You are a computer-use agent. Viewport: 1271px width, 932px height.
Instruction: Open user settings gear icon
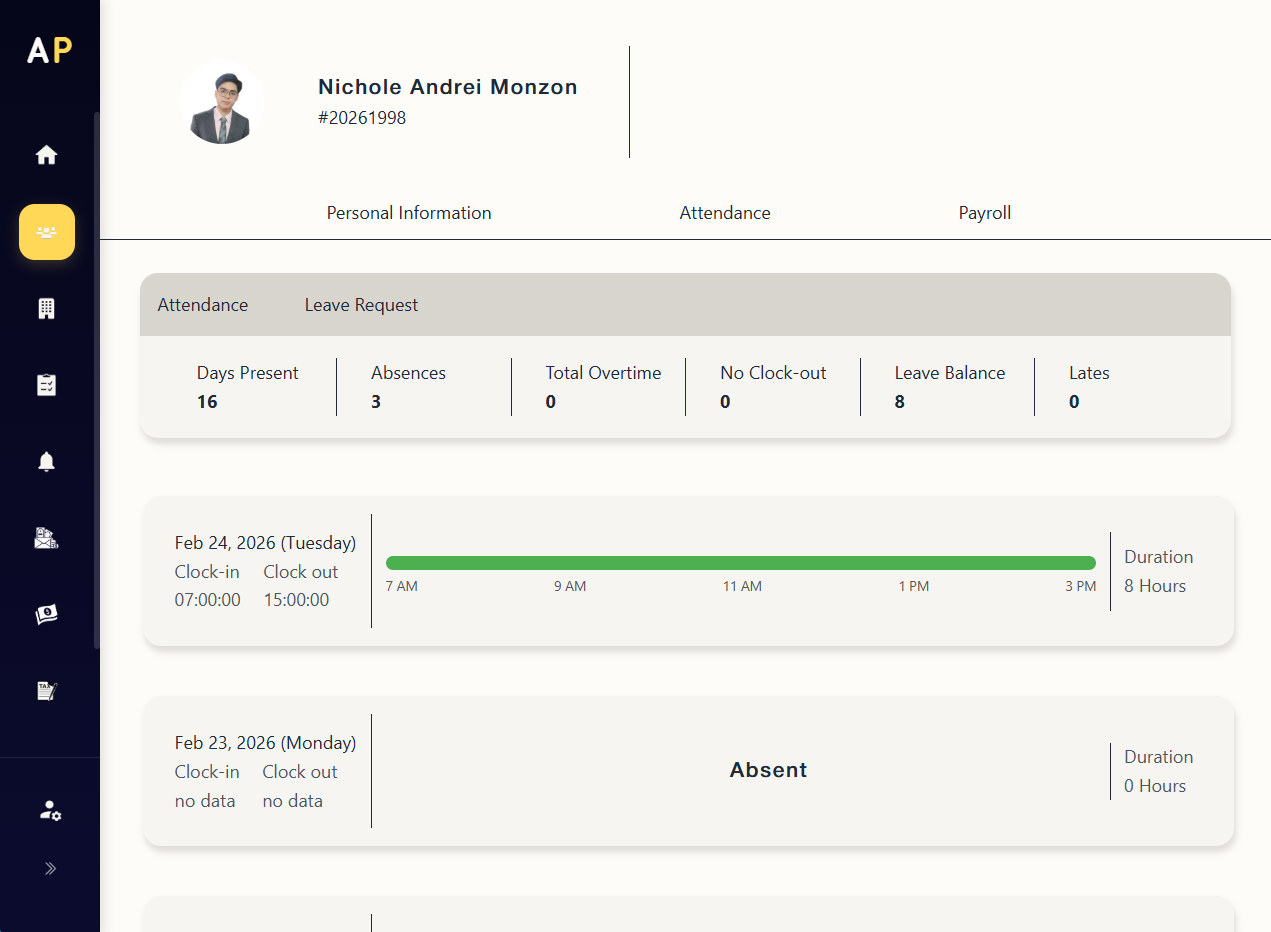50,811
